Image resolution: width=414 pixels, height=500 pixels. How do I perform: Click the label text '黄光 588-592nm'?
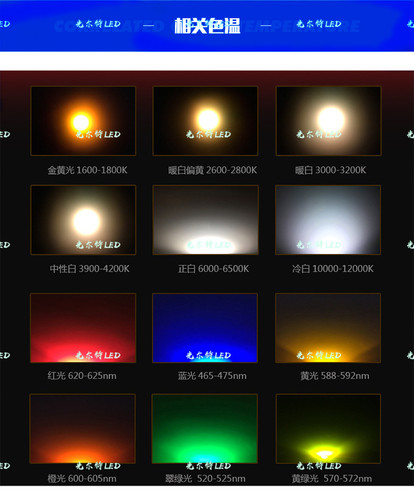click(335, 376)
